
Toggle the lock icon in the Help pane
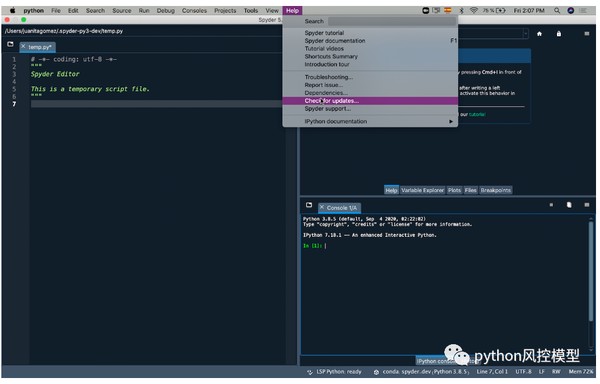[559, 34]
